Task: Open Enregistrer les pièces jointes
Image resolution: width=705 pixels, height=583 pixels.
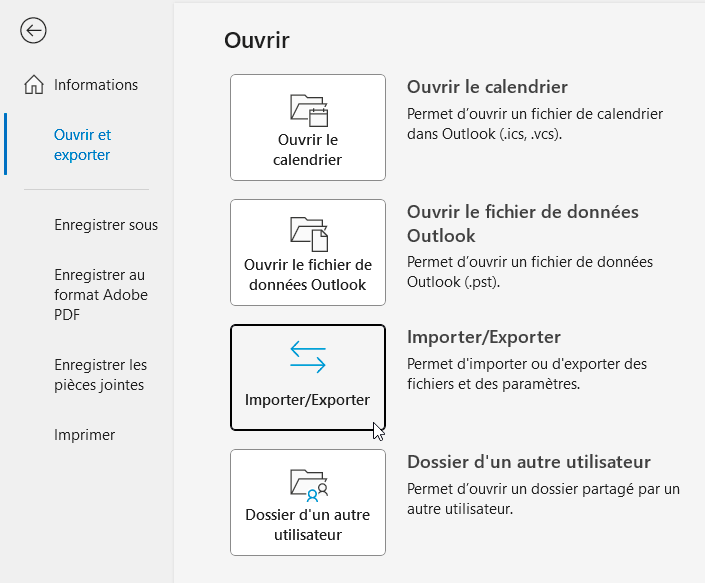Action: (x=101, y=375)
